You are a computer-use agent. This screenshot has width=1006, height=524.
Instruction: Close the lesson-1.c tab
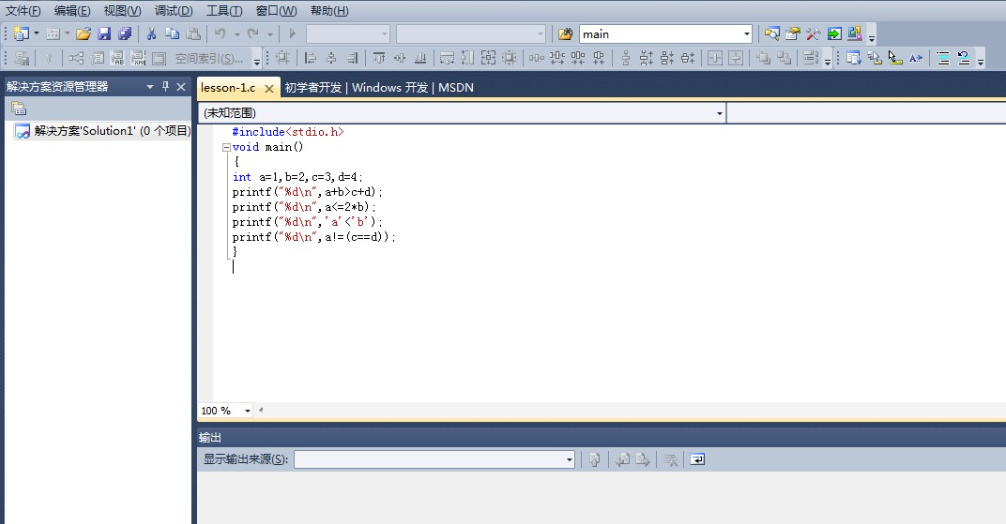pos(268,88)
